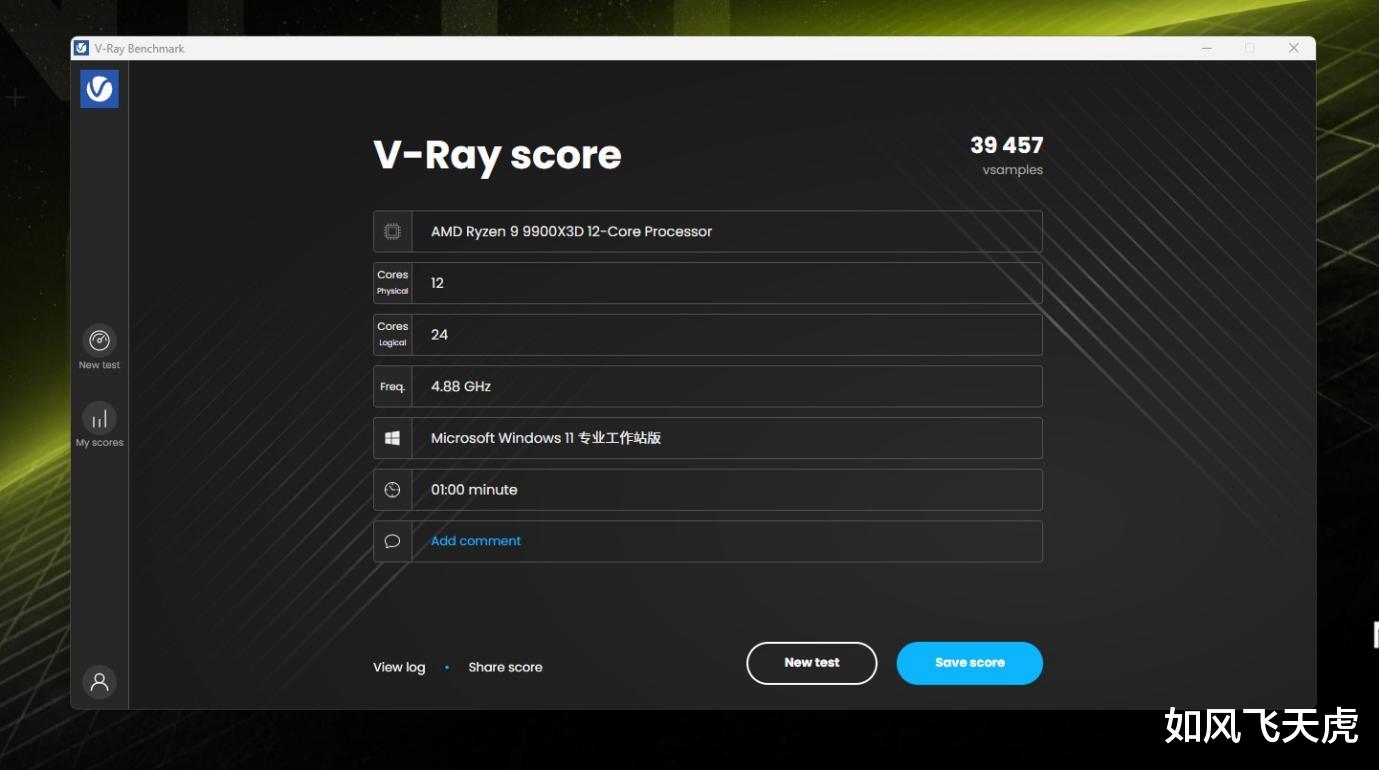Open My scores bar chart icon

[99, 418]
